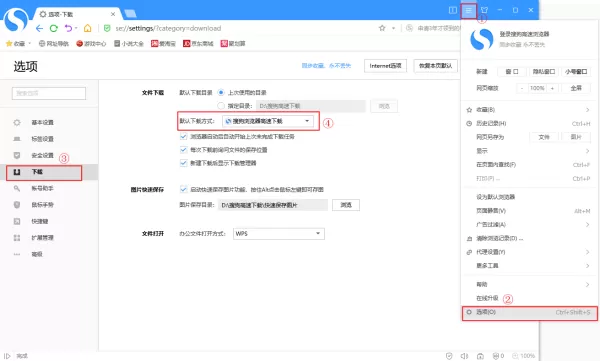The height and width of the screenshot is (361, 600).
Task: Select the 指定目录 radio button
Action: [221, 106]
